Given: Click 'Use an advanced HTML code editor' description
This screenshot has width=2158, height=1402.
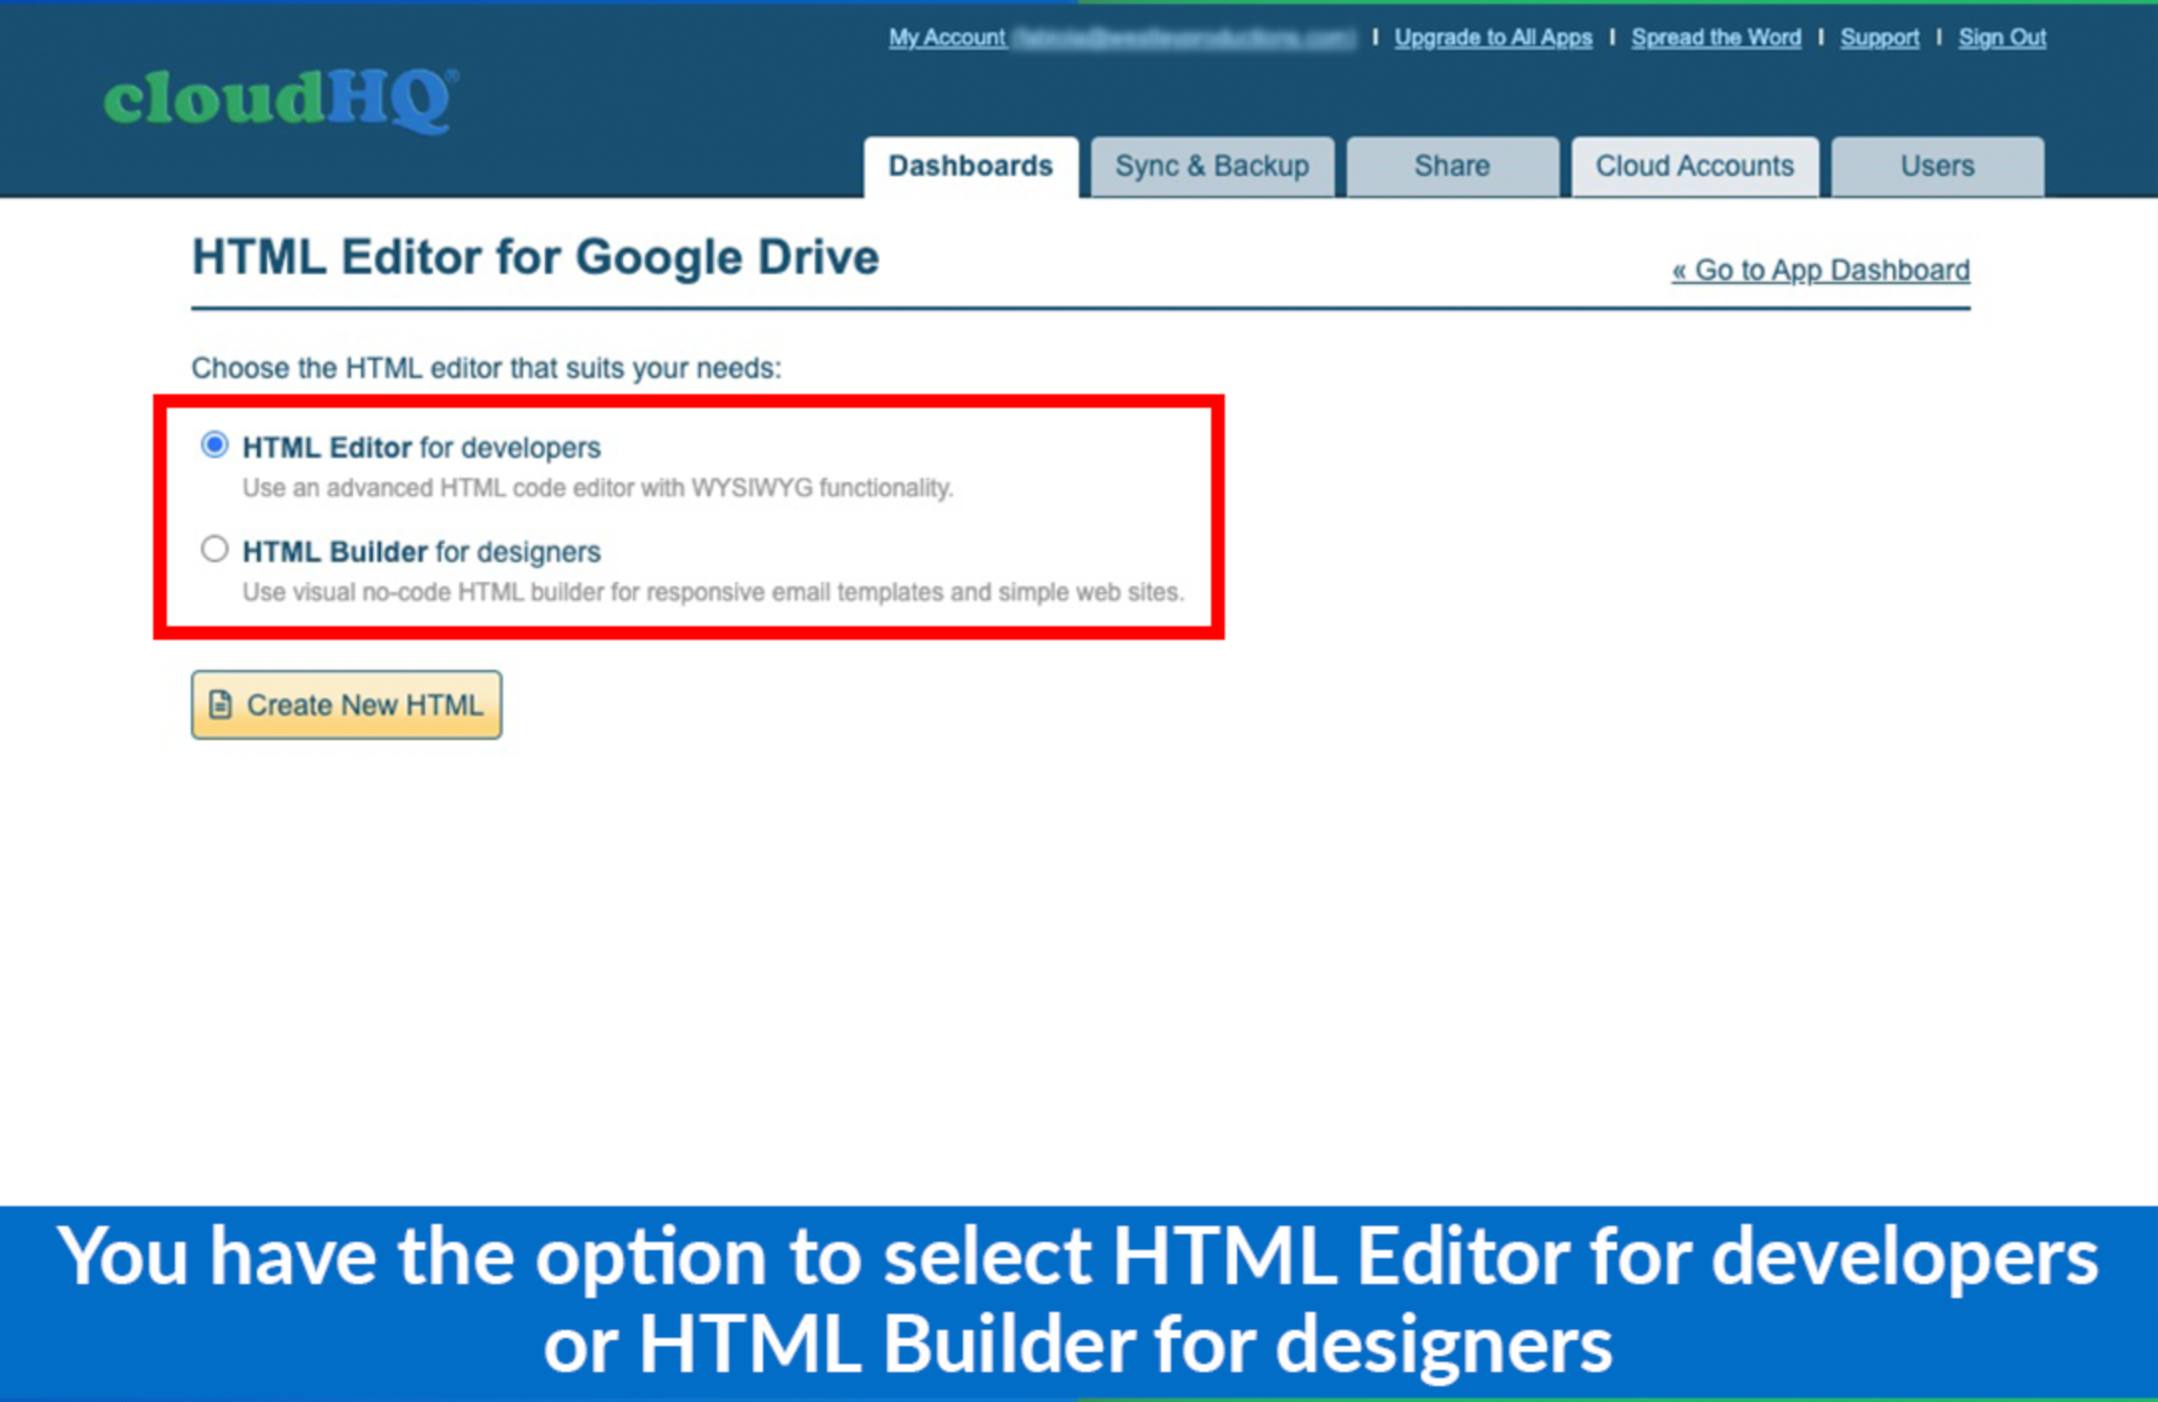Looking at the screenshot, I should (x=598, y=488).
